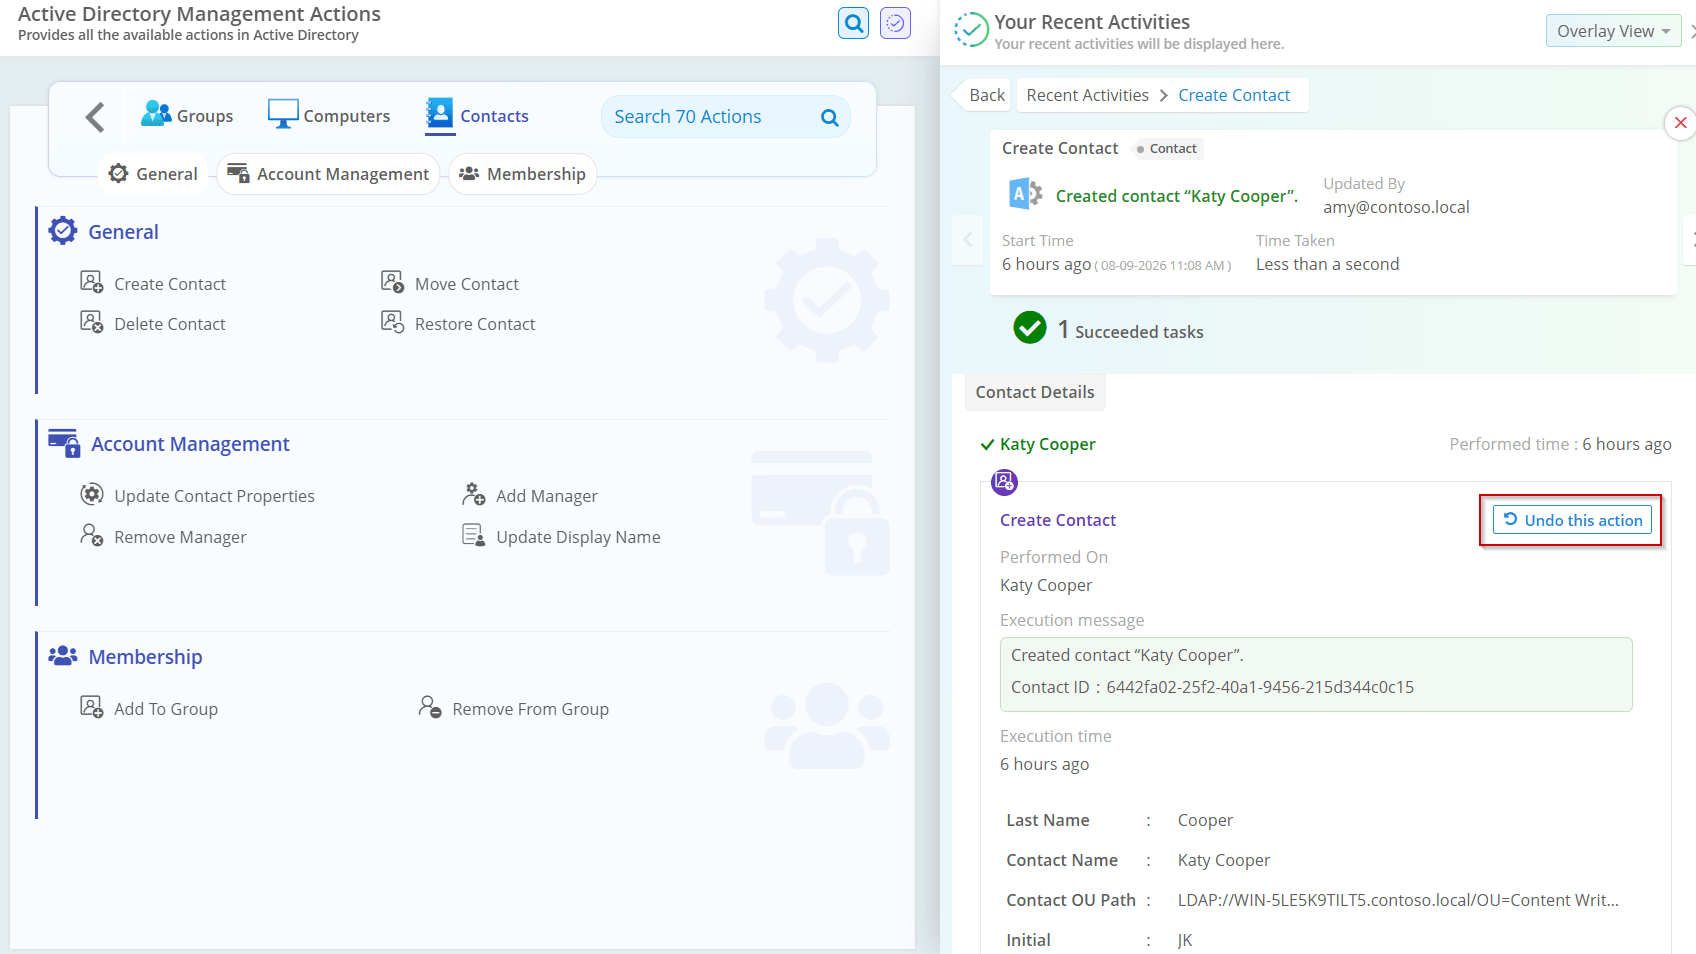Click the back chevron arrow icon
Screen dimensions: 1696x954
(95, 117)
